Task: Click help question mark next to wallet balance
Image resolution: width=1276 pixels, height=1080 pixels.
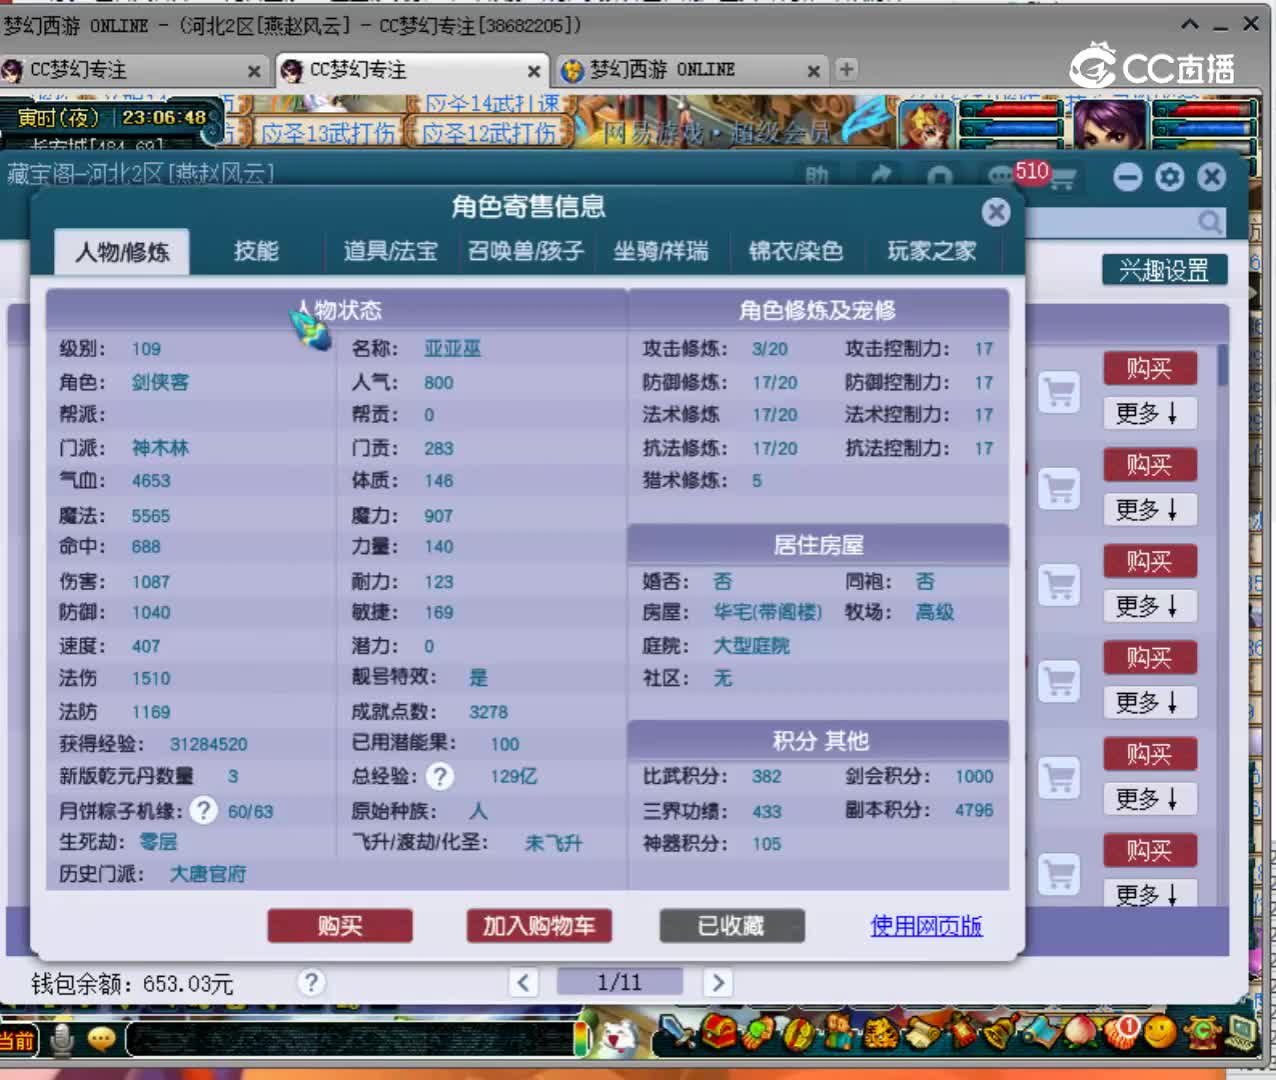Action: click(x=311, y=982)
